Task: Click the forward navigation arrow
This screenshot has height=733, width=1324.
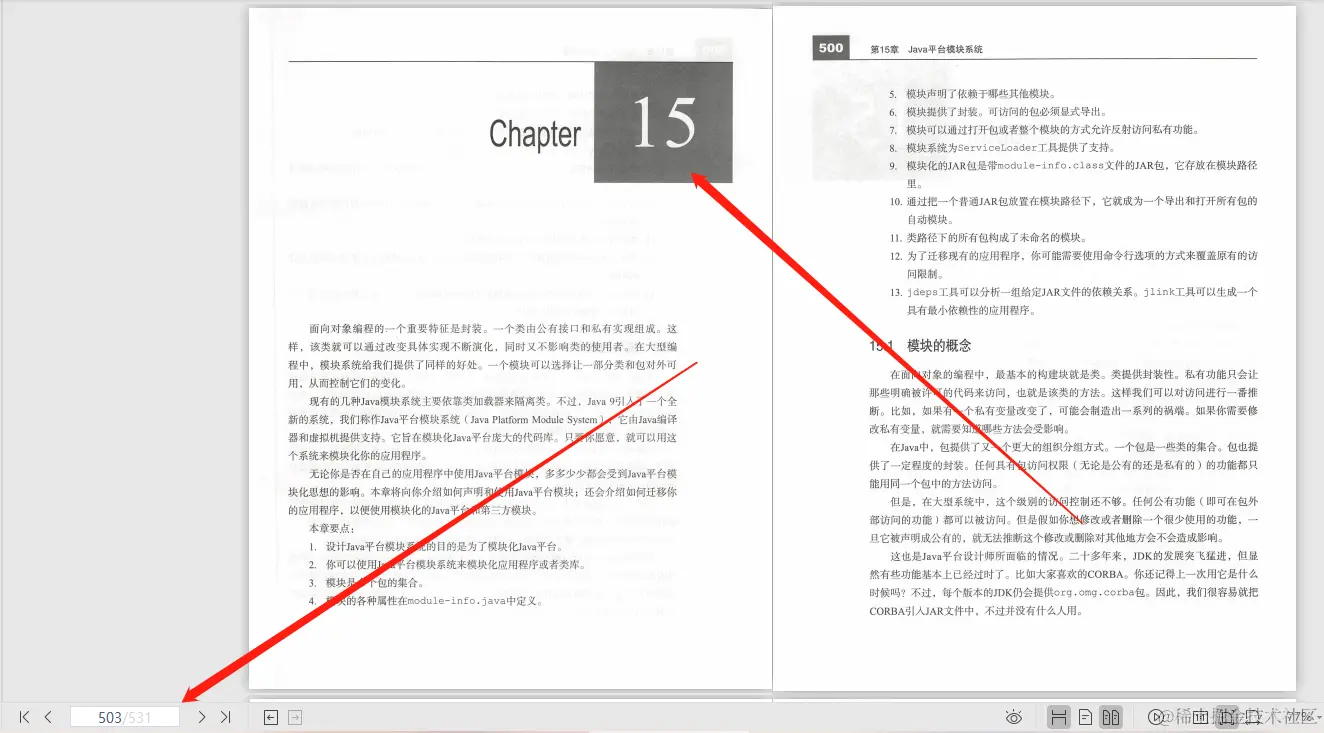Action: [x=294, y=716]
